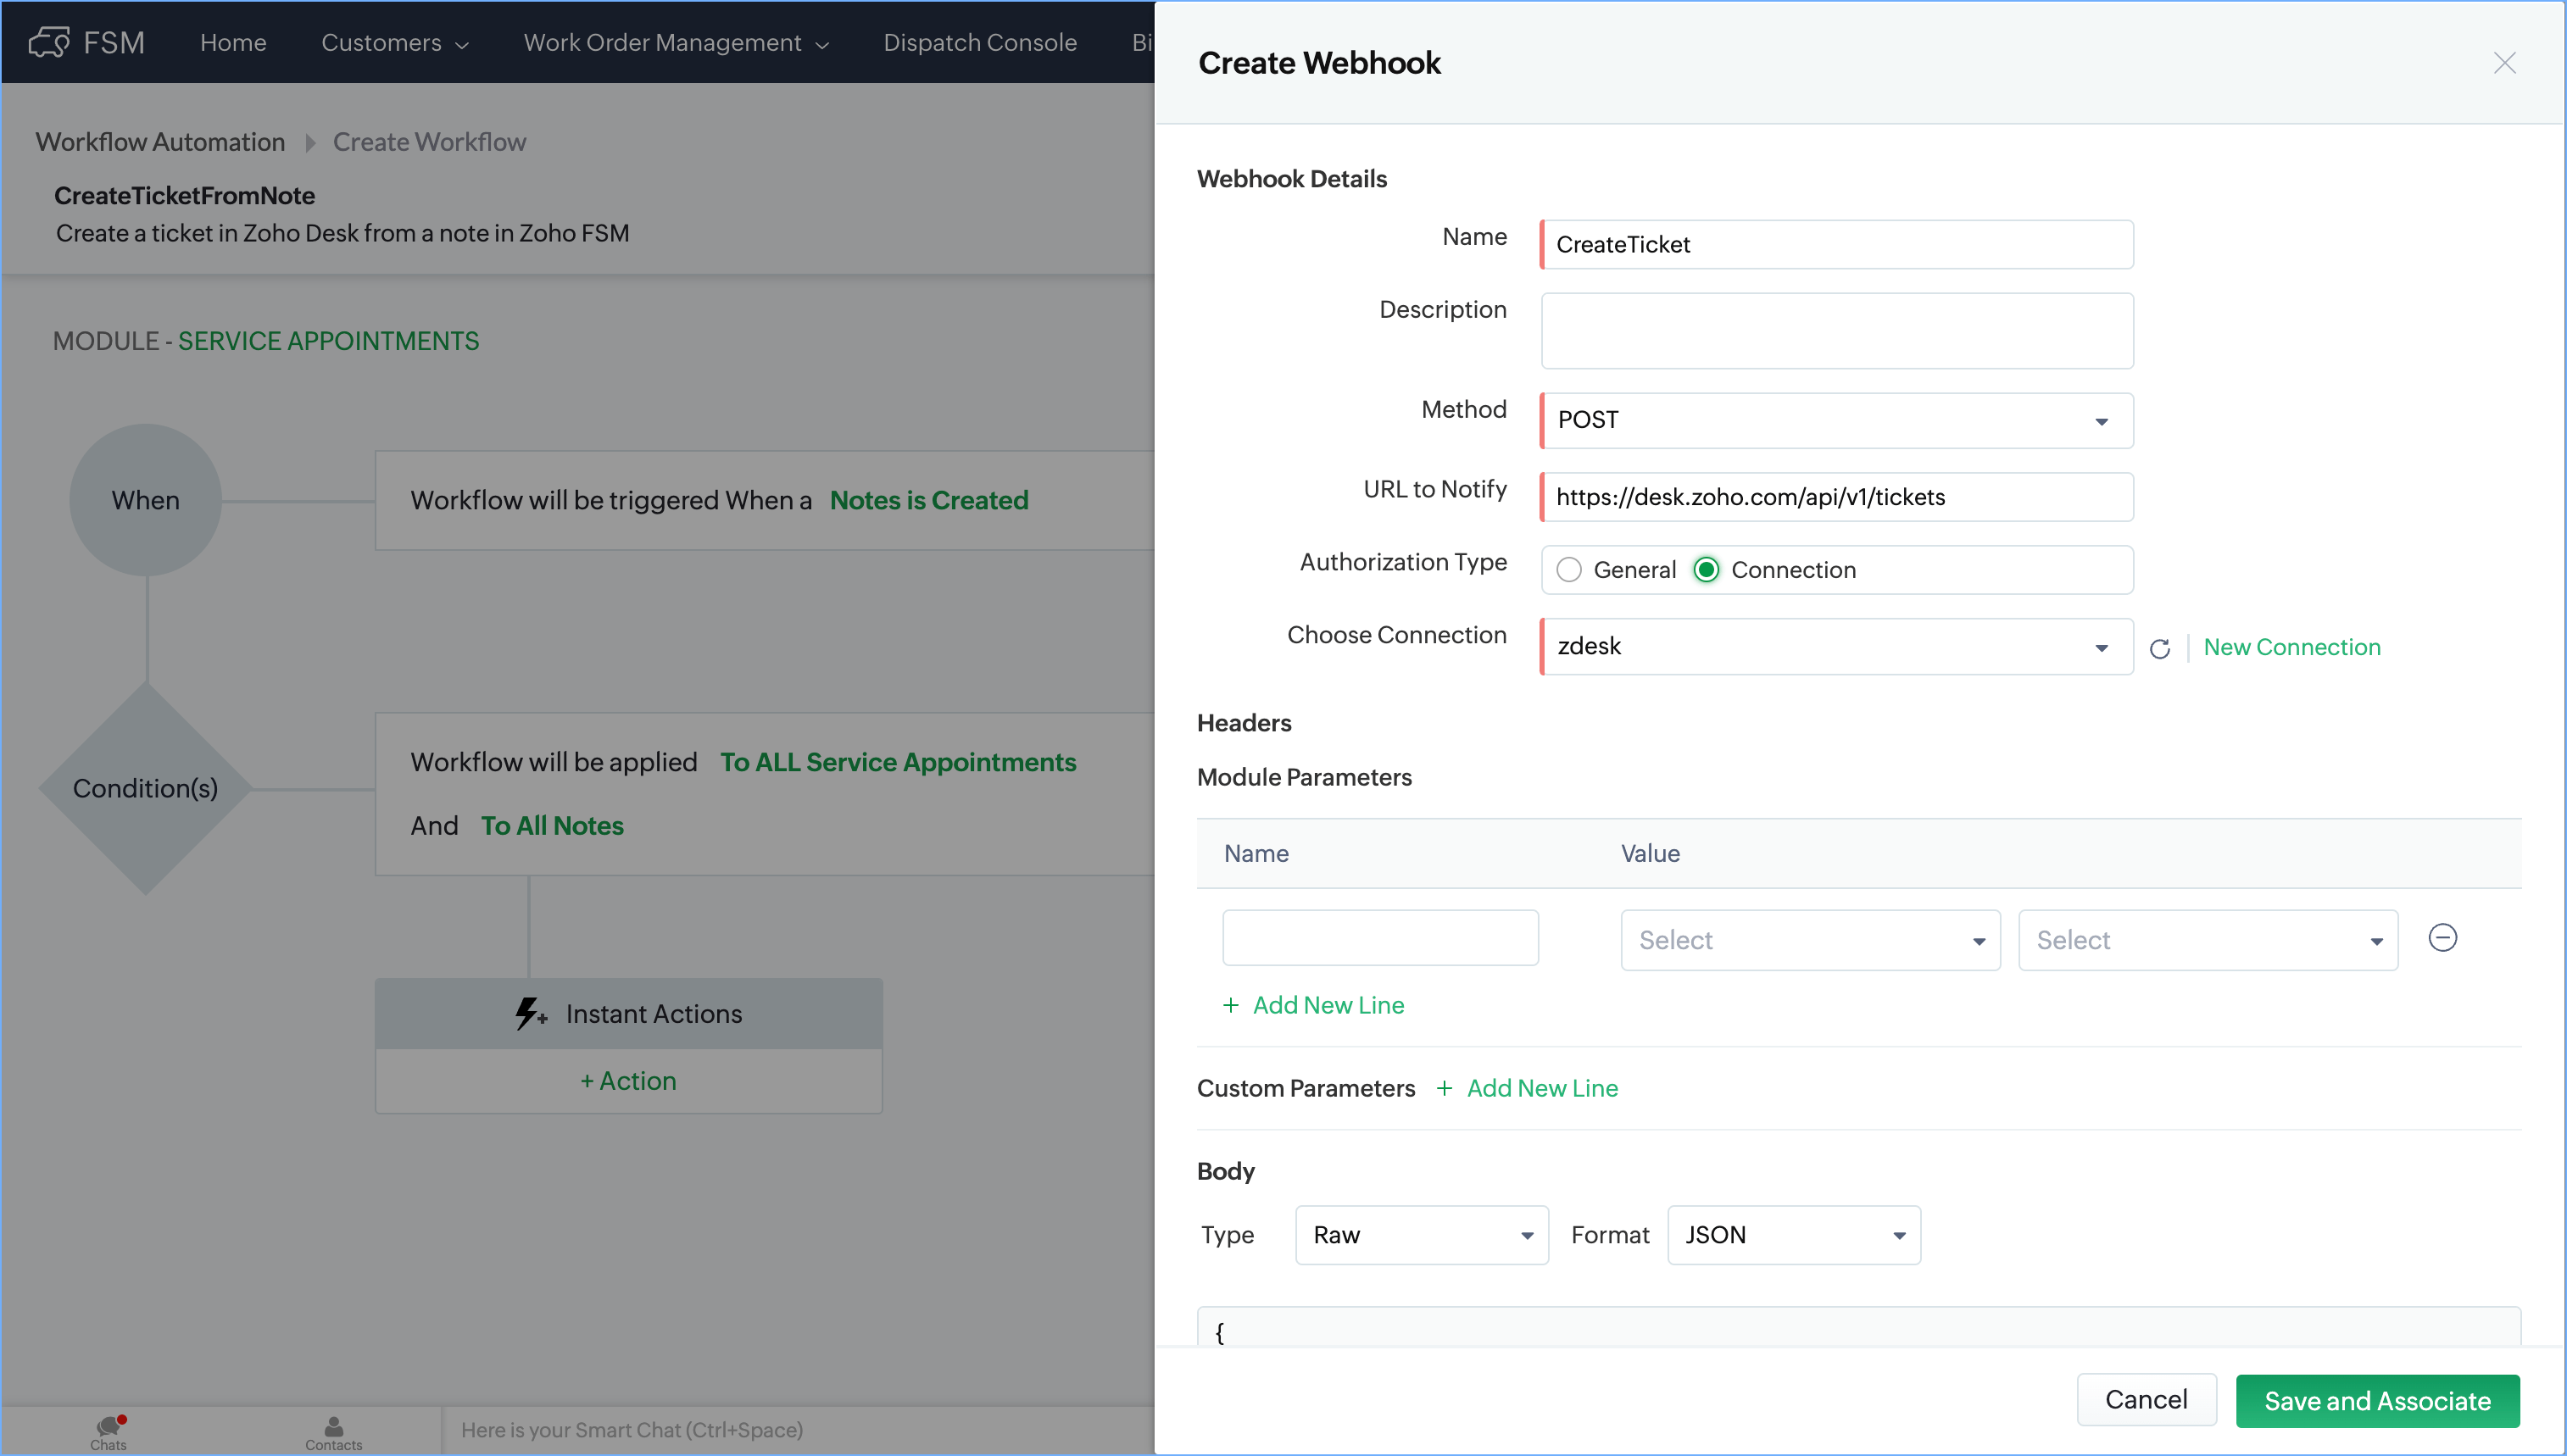Open the Method POST dropdown
2567x1456 pixels.
1836,420
